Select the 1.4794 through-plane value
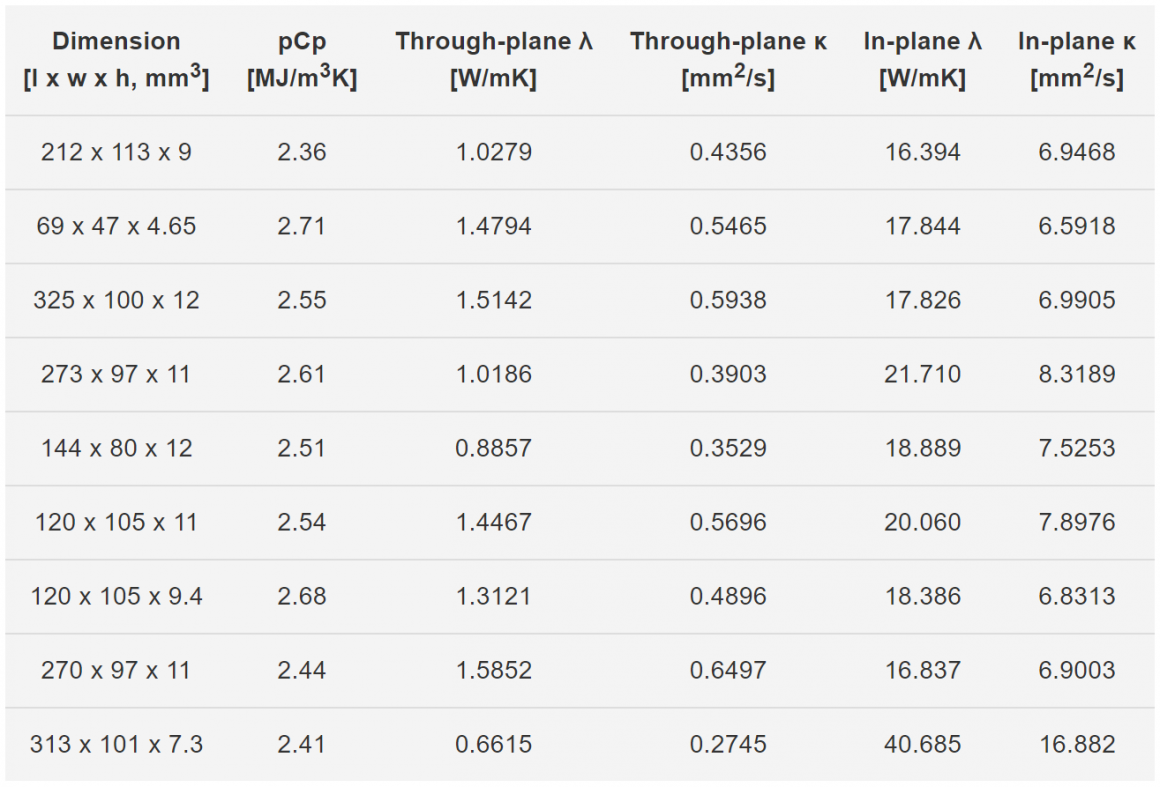The image size is (1160, 787). 493,226
